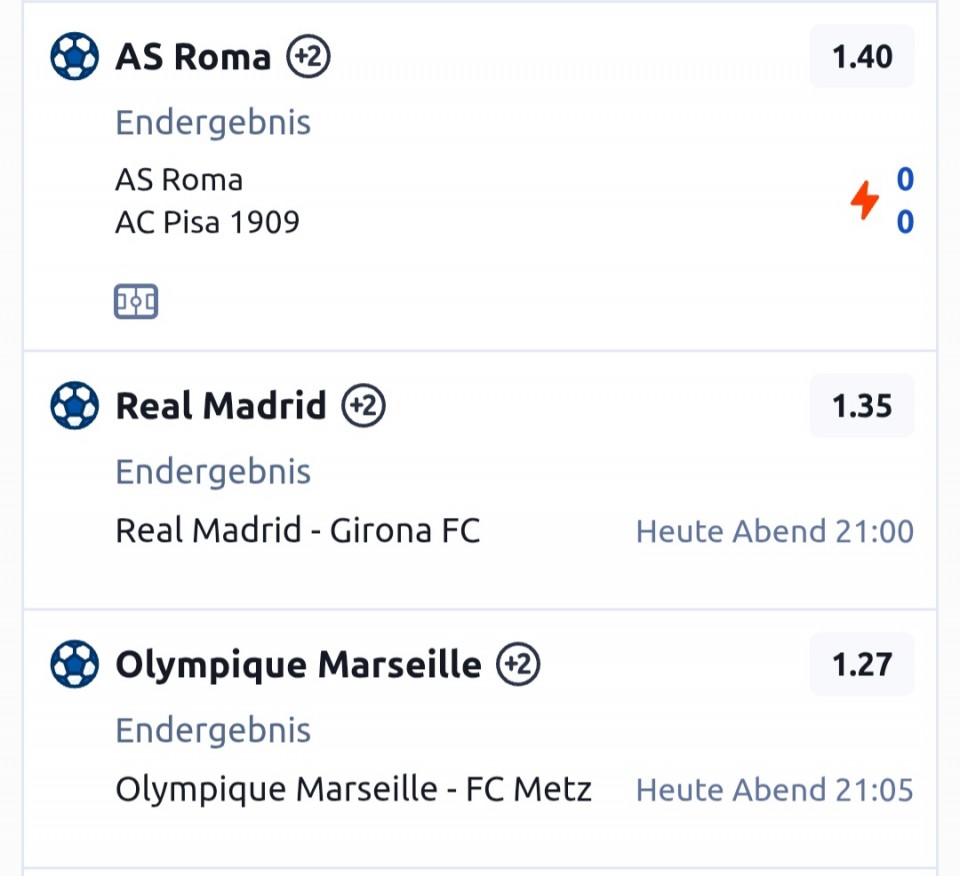
Task: Open the Olympique Marseille bet heading
Action: point(298,664)
